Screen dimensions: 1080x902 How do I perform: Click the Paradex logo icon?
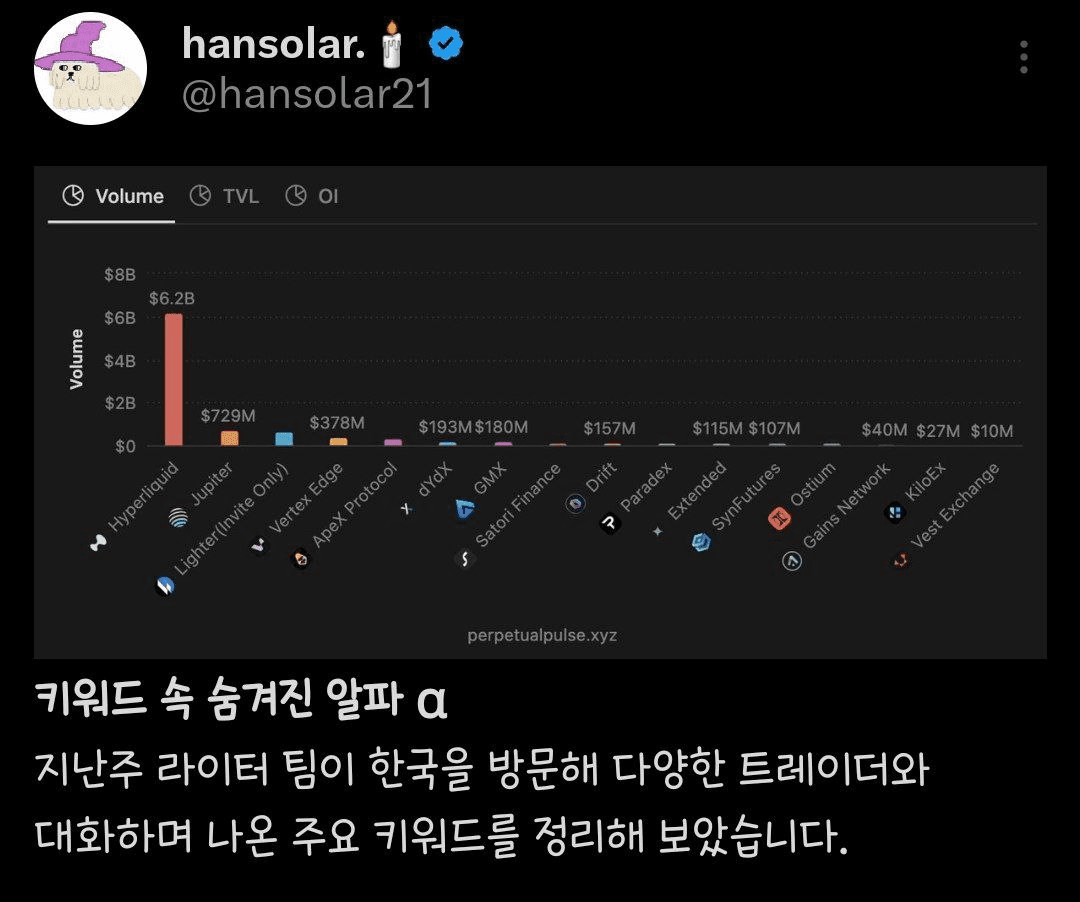[x=610, y=525]
